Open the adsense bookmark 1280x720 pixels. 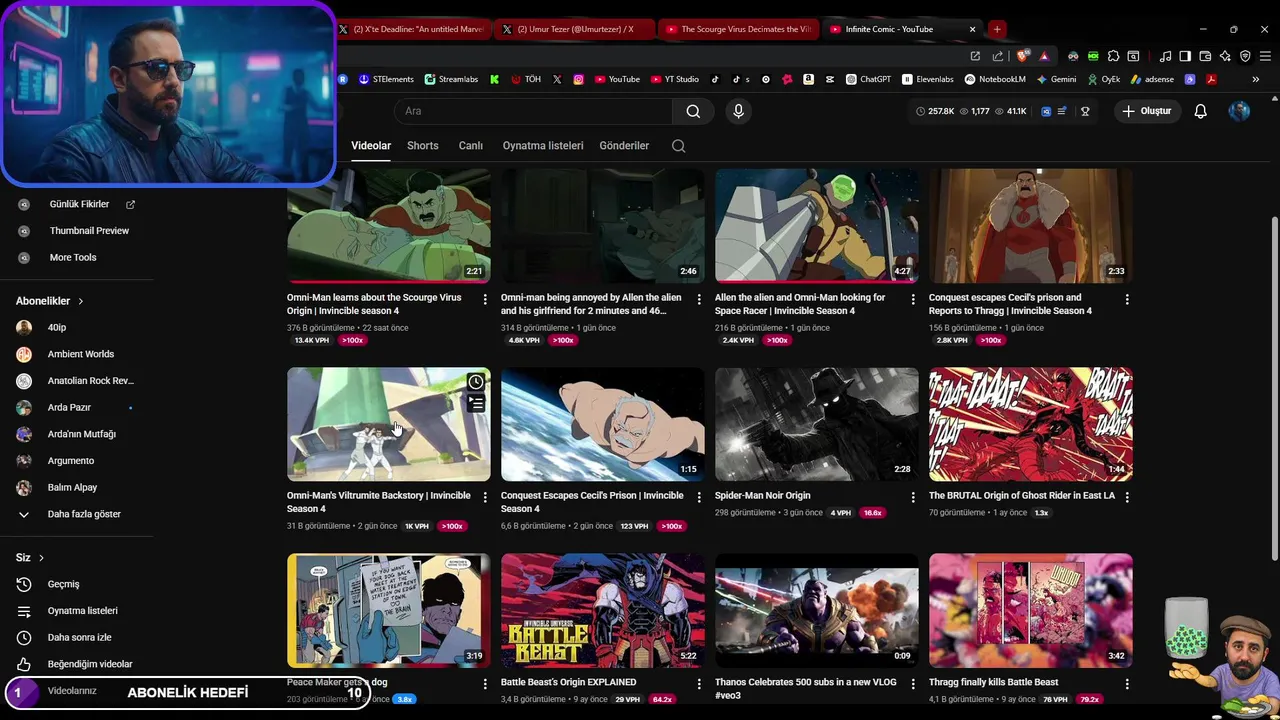click(x=1152, y=79)
